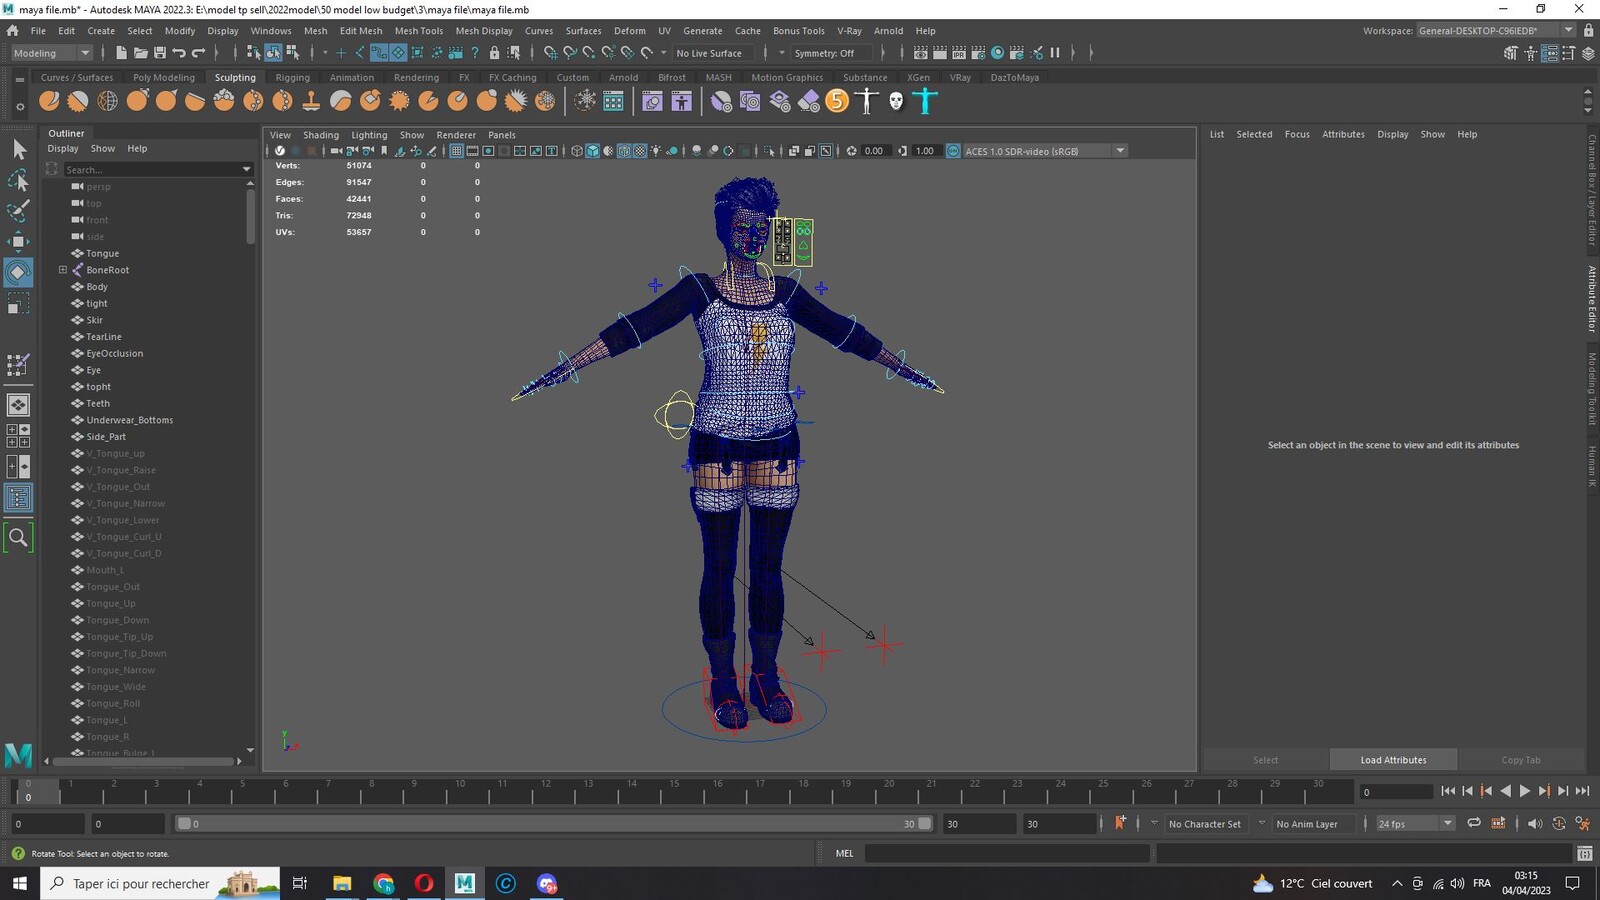
Task: Open the Workspace dropdown
Action: coord(1496,31)
